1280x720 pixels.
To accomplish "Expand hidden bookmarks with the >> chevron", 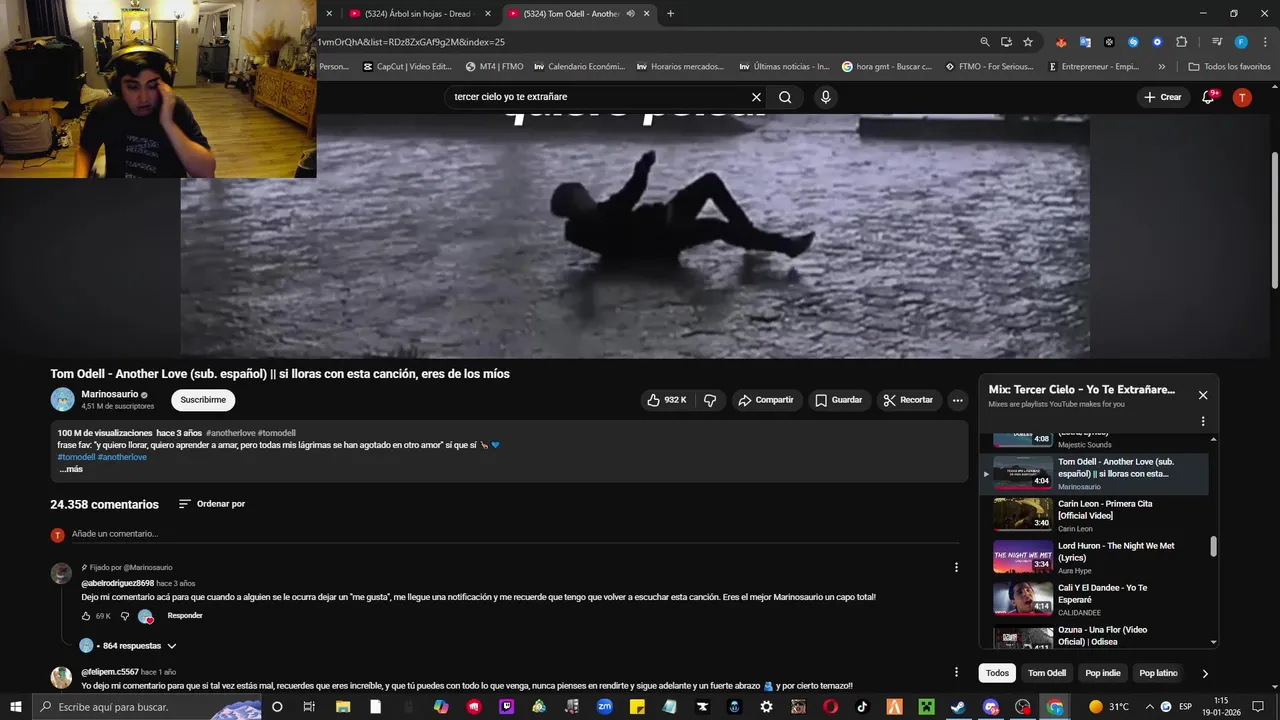I will tap(1161, 66).
